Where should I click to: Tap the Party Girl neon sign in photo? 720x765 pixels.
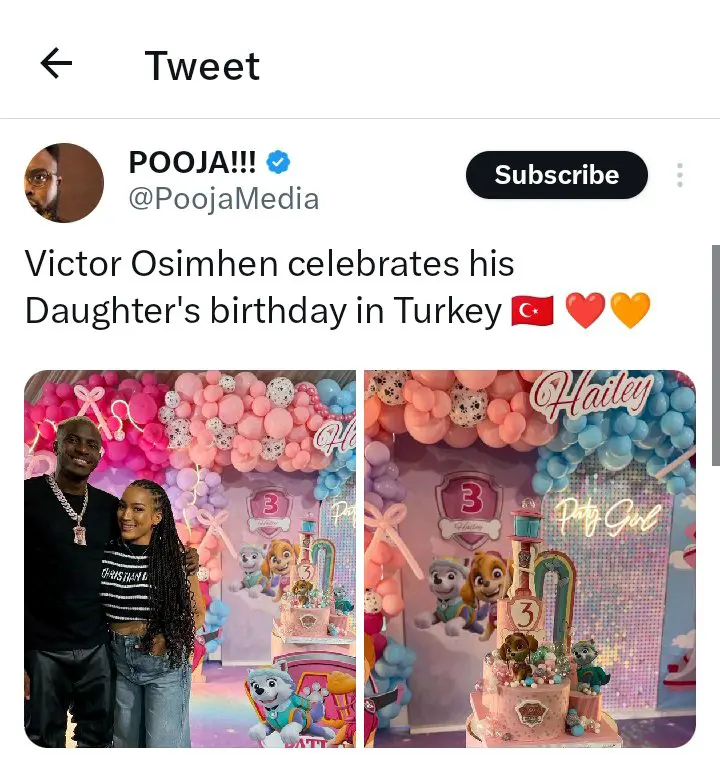coord(607,518)
